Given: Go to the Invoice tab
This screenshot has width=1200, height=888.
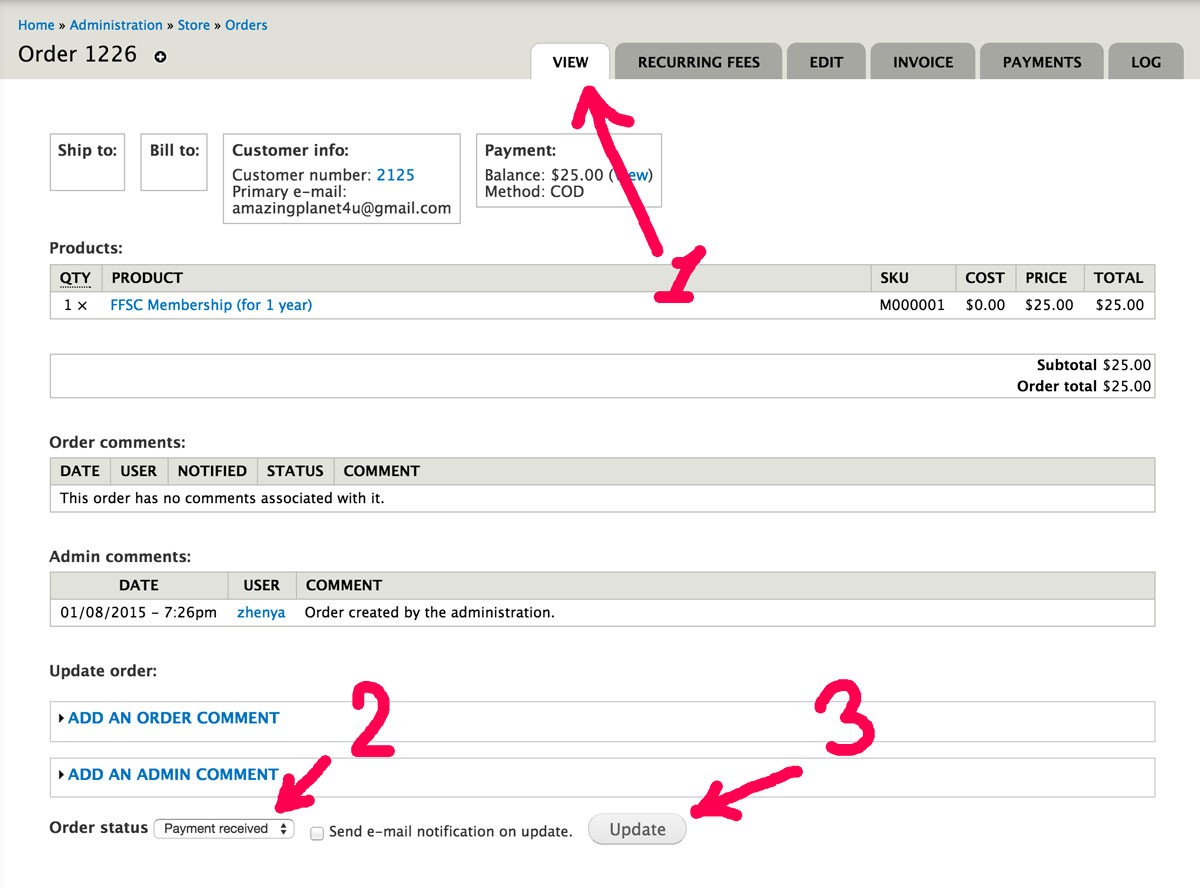Looking at the screenshot, I should click(923, 62).
